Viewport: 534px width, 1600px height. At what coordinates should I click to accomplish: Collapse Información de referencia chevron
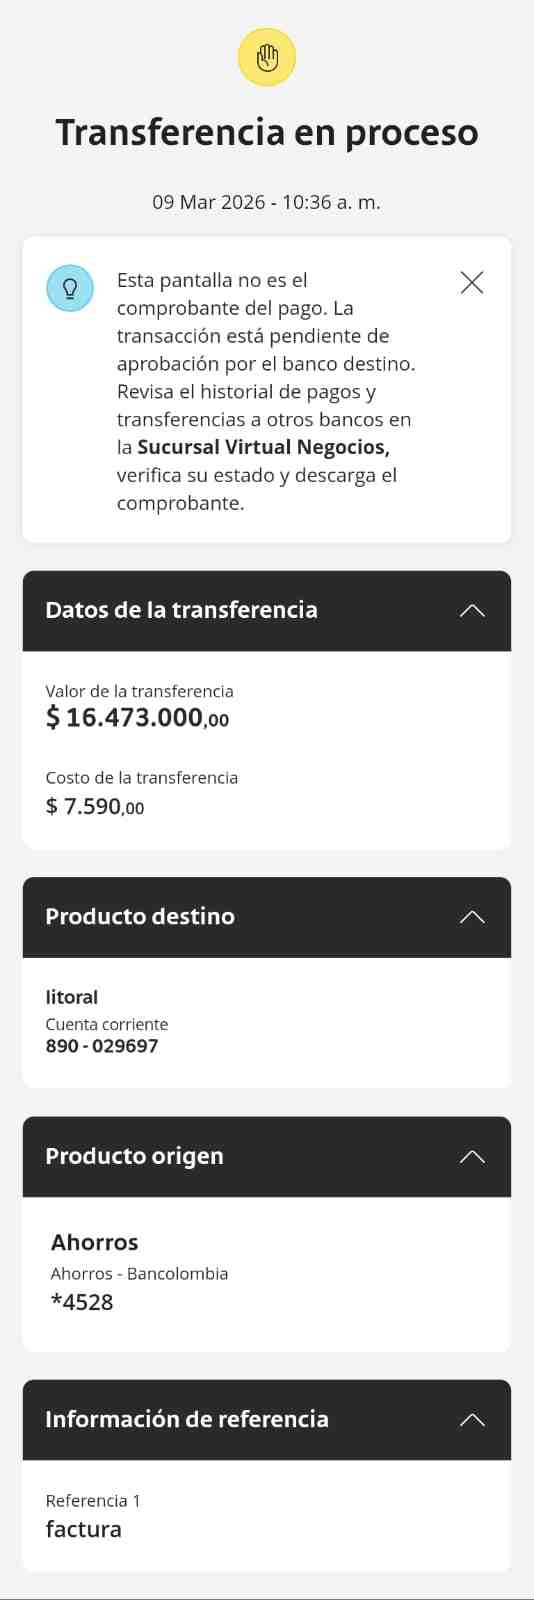tap(472, 1419)
